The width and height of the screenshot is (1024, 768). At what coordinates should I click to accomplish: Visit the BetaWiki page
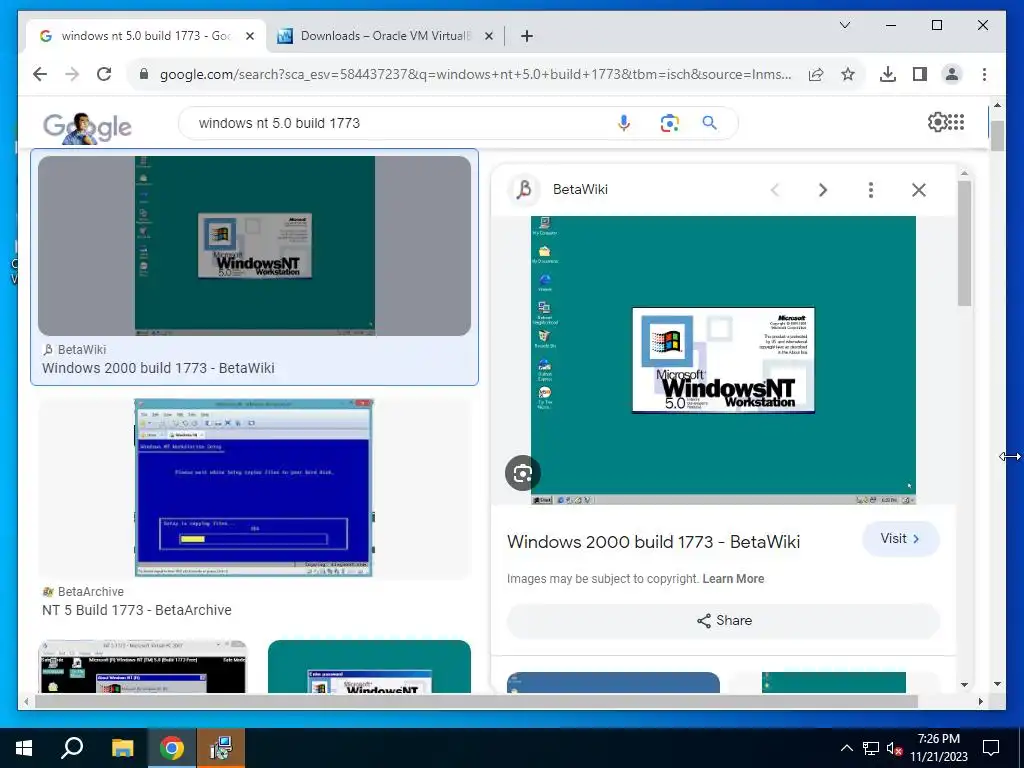(901, 539)
